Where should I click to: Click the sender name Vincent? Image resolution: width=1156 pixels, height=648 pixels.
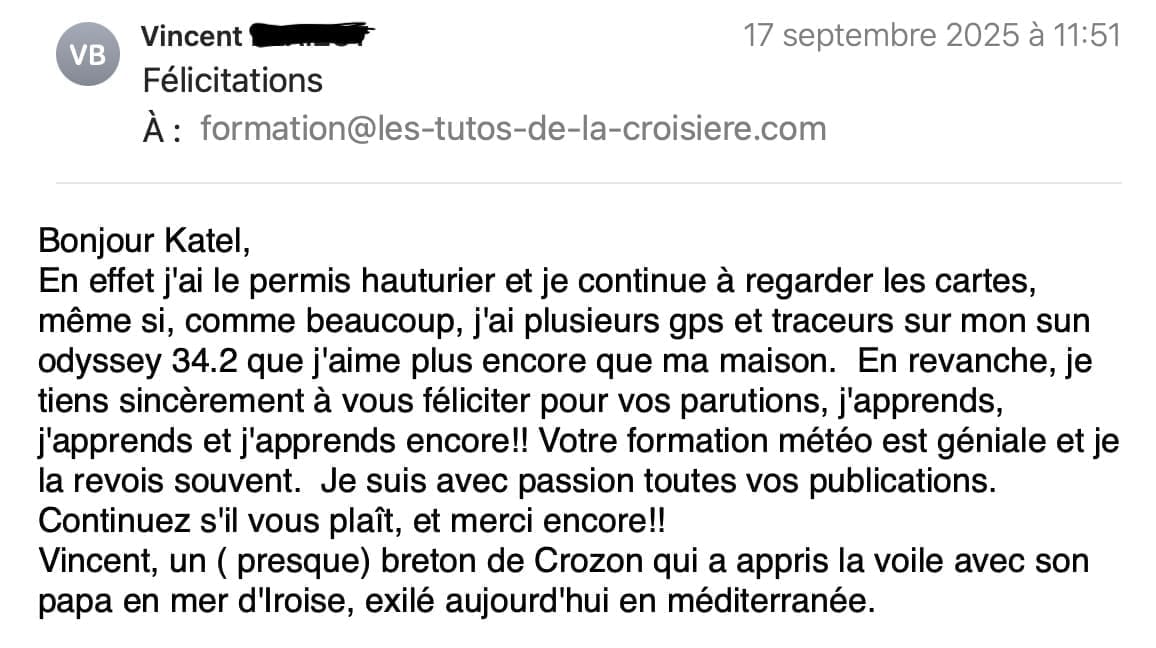pyautogui.click(x=191, y=37)
